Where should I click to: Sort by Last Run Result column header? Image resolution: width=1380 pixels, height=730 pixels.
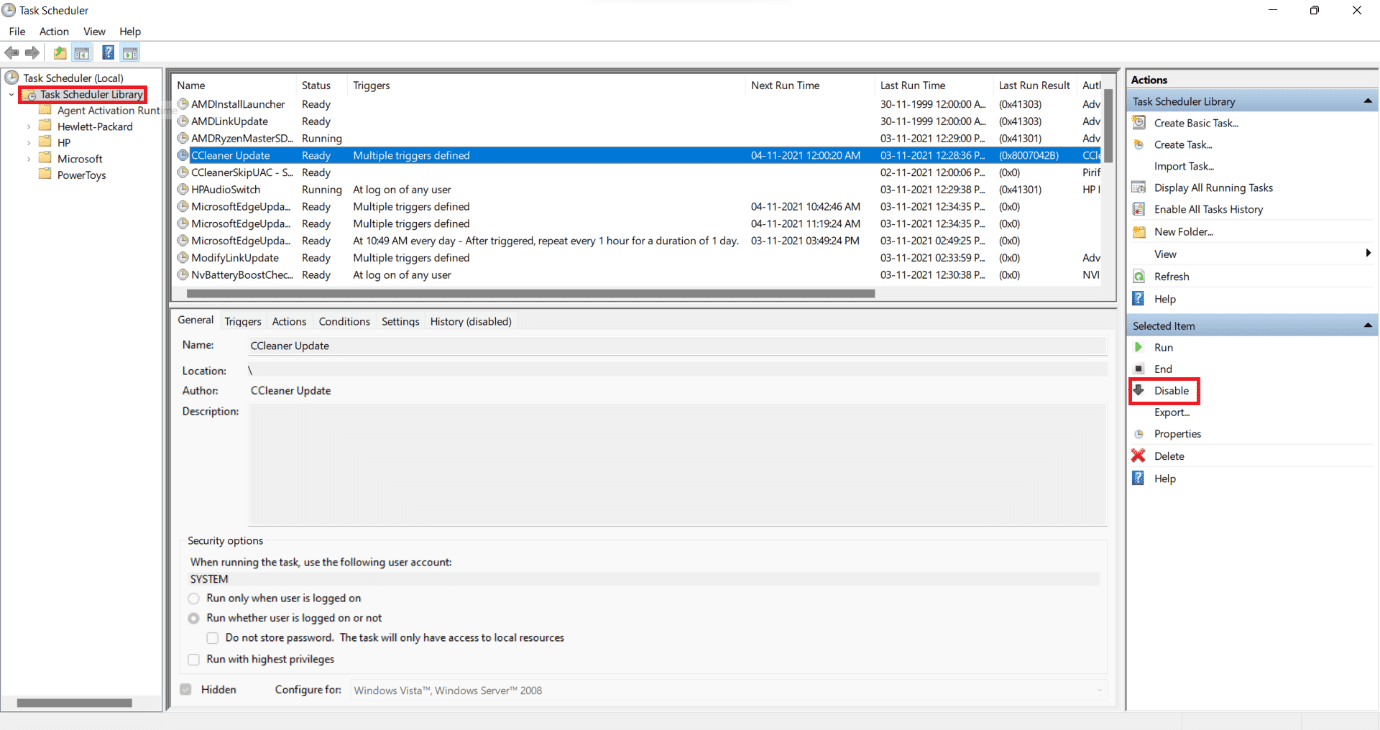pos(1035,85)
